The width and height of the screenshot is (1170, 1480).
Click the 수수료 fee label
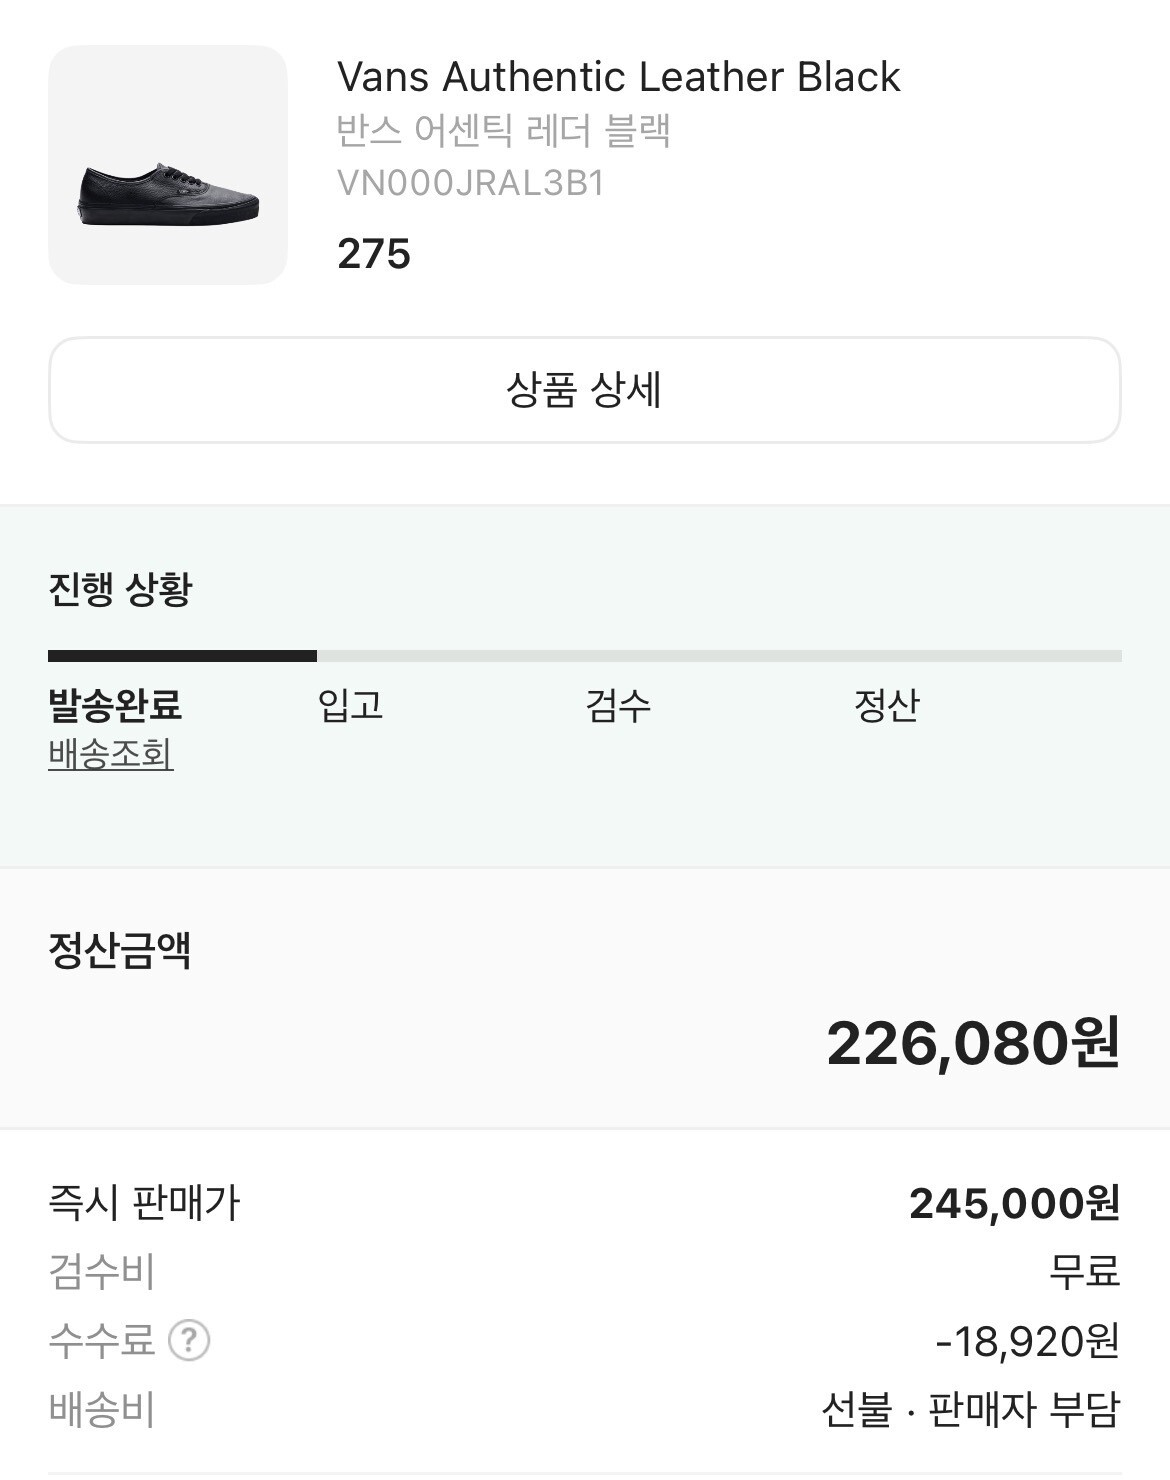102,1341
